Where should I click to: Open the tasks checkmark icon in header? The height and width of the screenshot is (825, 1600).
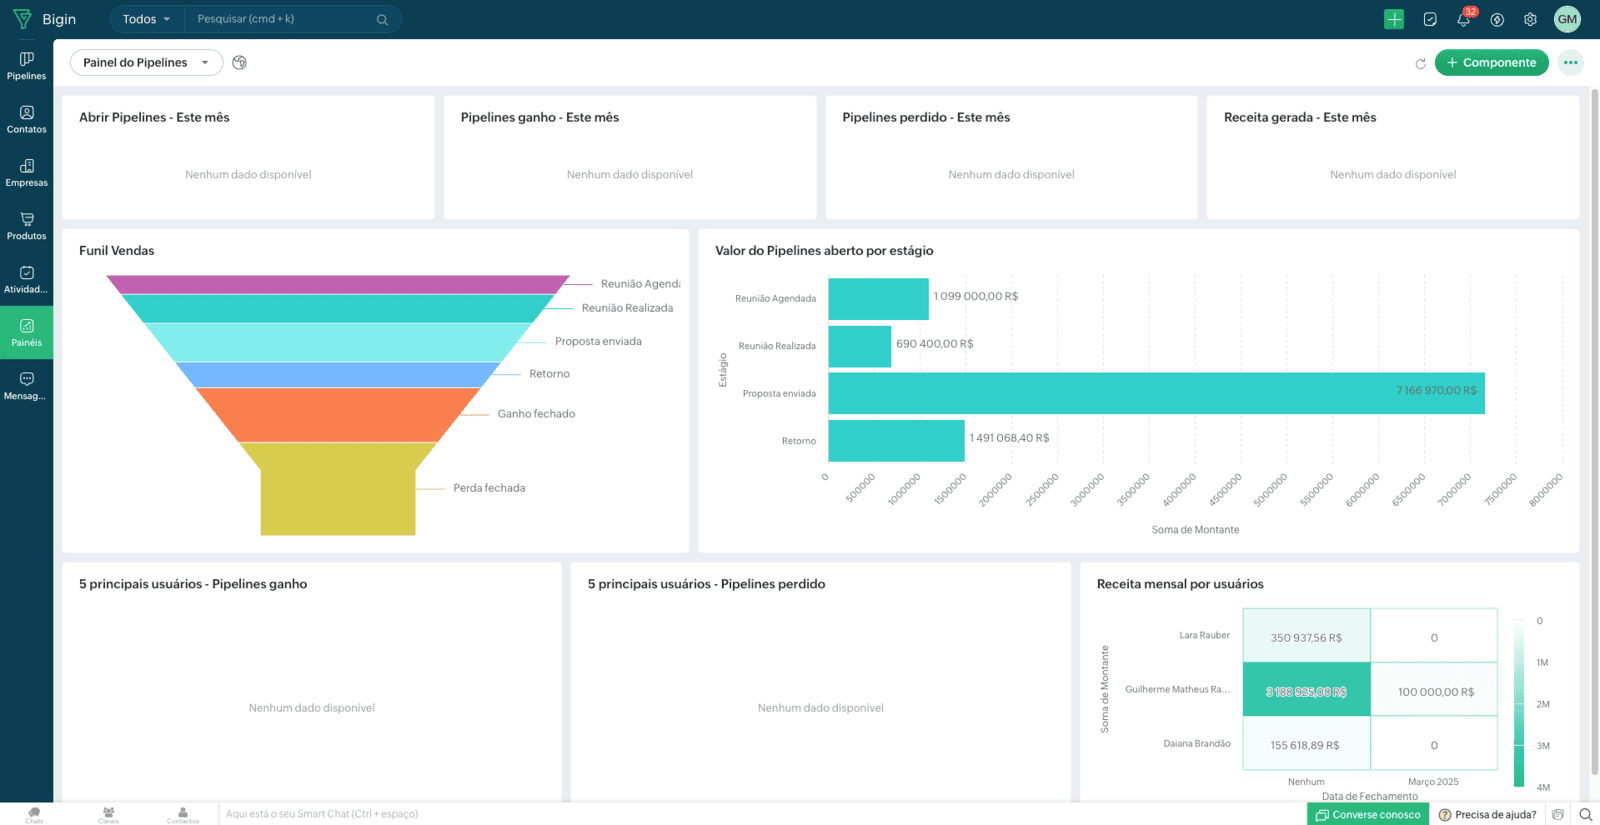pyautogui.click(x=1430, y=19)
